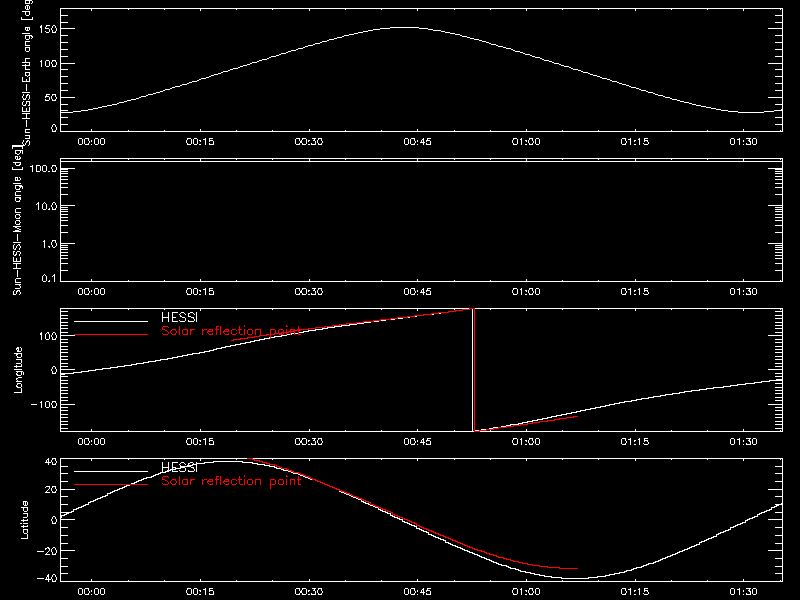Click the red legend line in Latitude panel
The height and width of the screenshot is (600, 800).
point(111,484)
